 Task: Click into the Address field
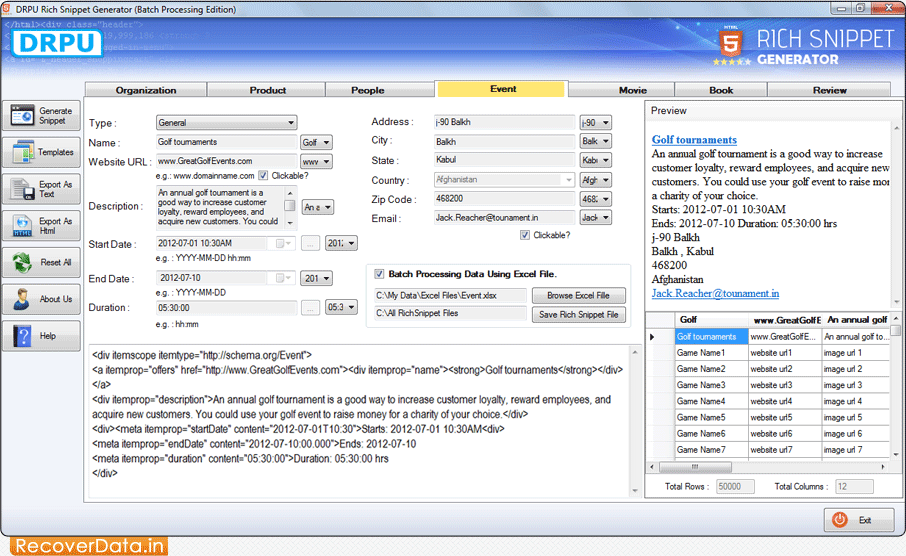point(504,123)
